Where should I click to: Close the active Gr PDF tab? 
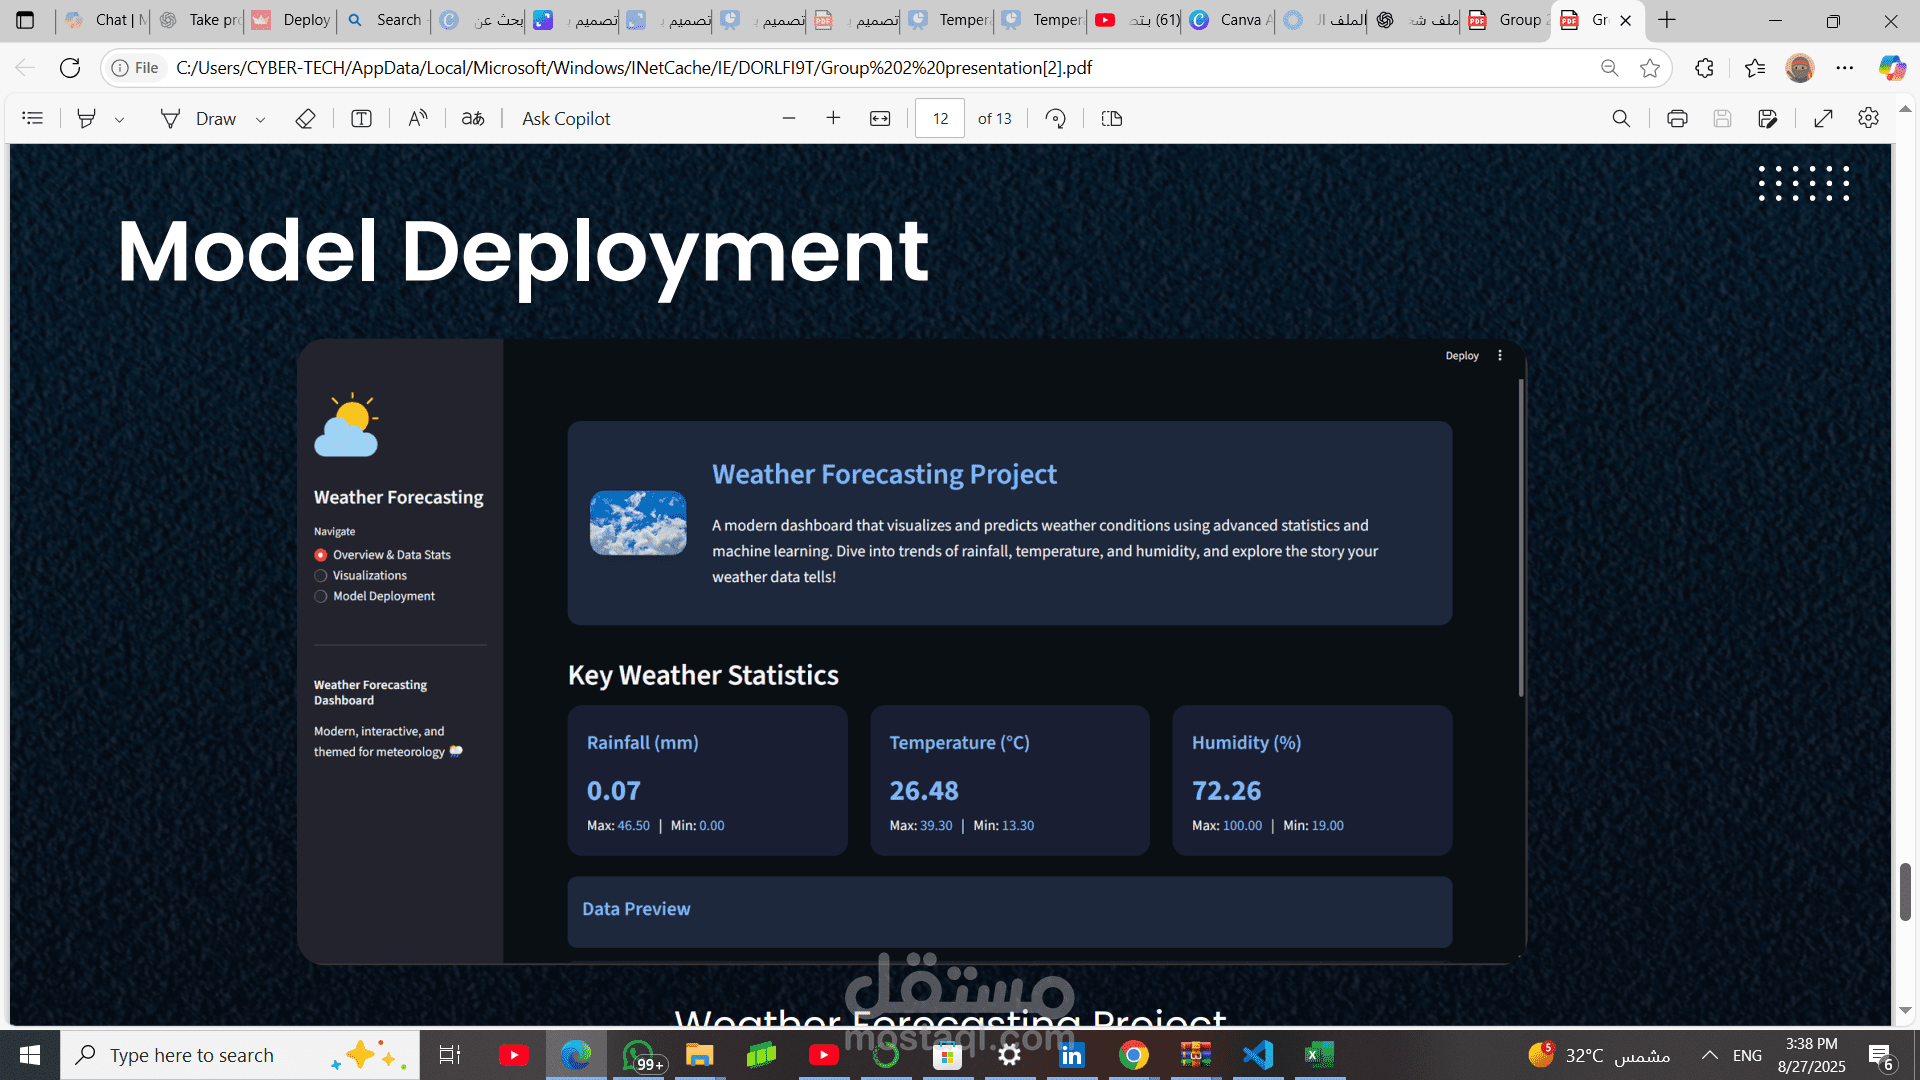click(1626, 20)
